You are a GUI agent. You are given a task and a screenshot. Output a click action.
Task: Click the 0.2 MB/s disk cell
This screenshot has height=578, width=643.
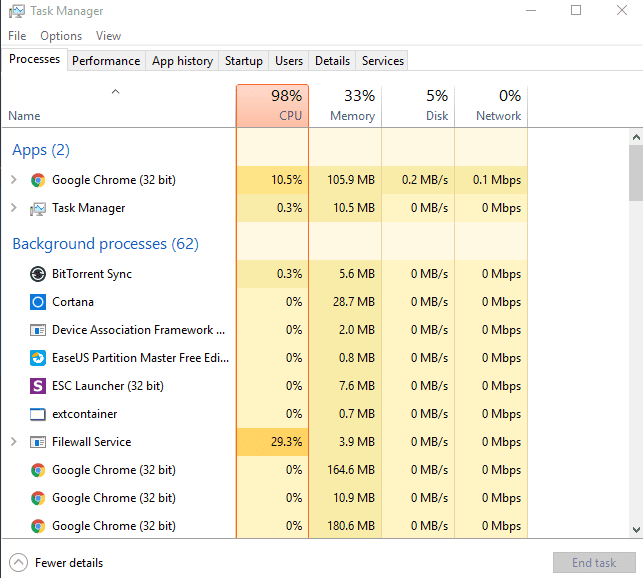tap(418, 180)
